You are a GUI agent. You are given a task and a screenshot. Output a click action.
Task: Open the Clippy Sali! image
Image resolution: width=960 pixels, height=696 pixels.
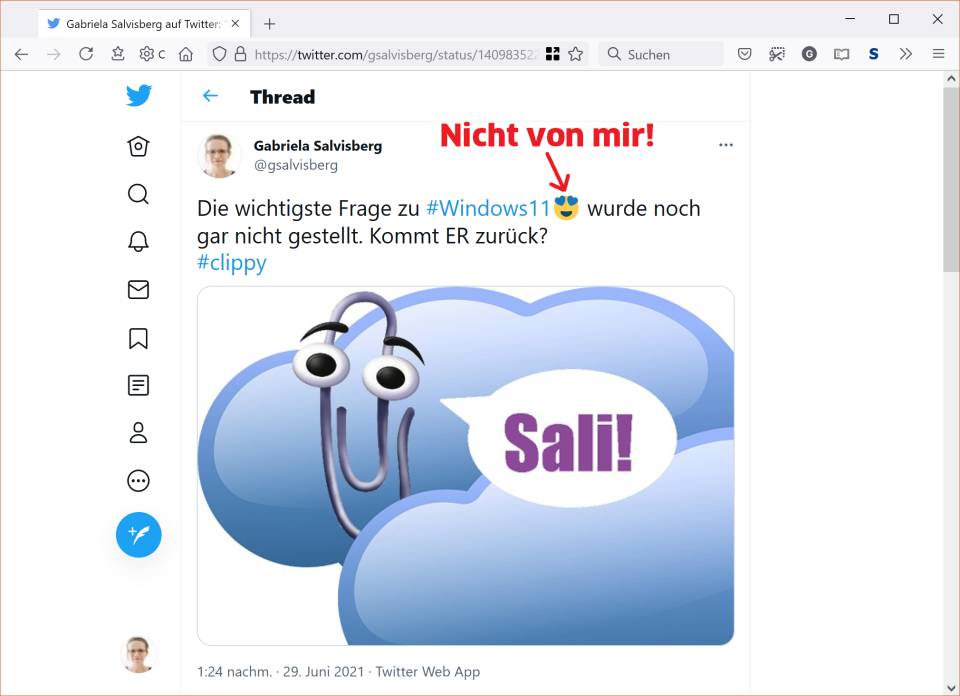click(465, 466)
